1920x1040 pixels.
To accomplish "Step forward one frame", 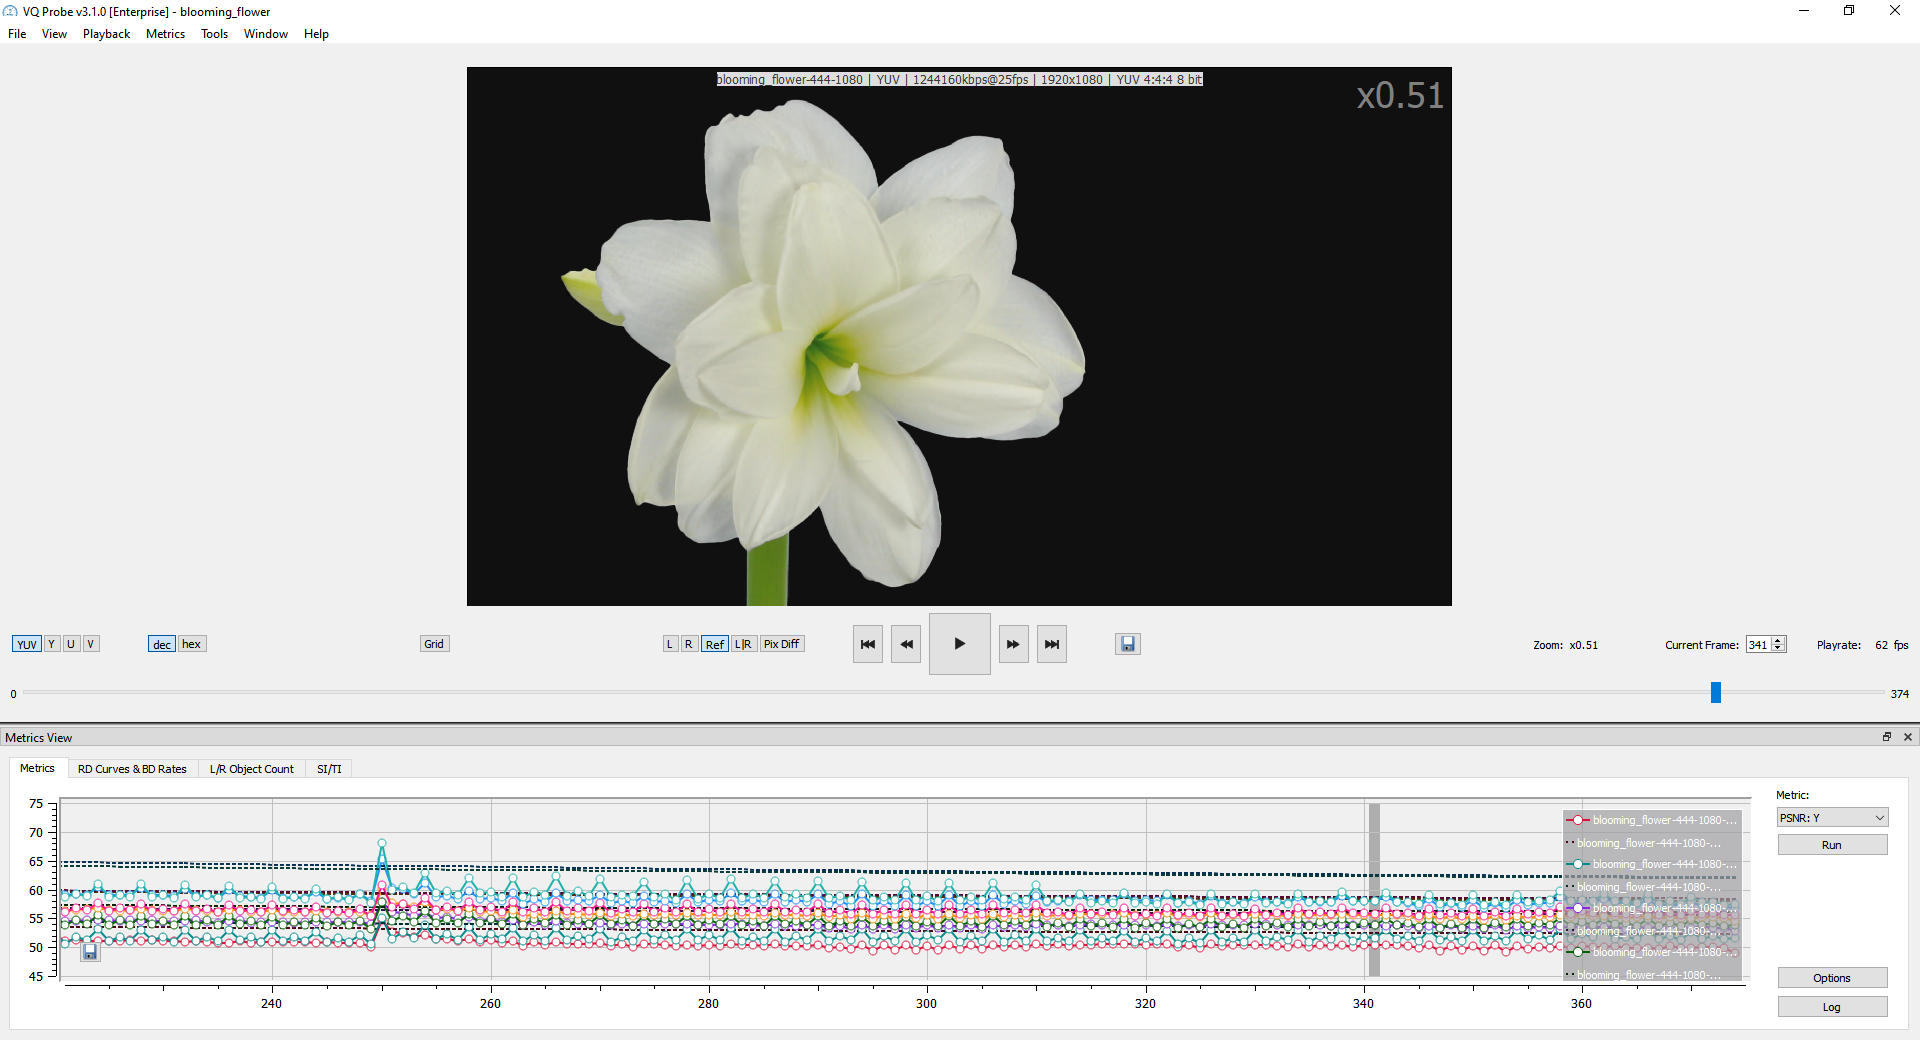I will pos(1013,644).
